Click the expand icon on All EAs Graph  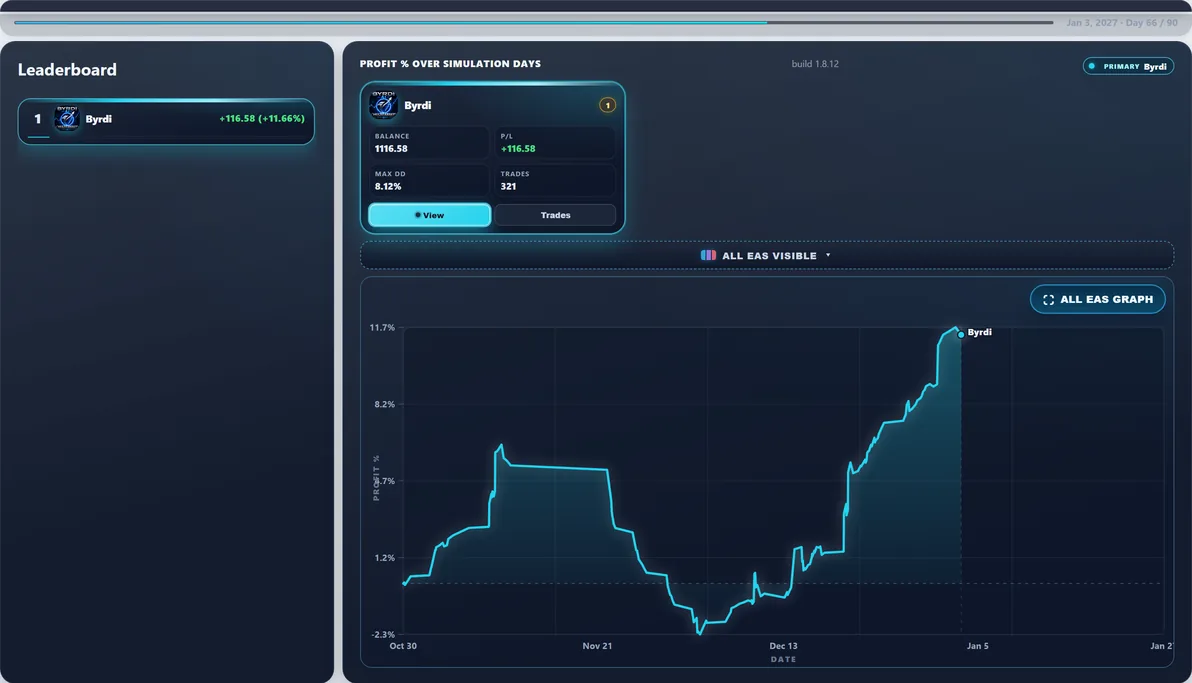tap(1048, 300)
